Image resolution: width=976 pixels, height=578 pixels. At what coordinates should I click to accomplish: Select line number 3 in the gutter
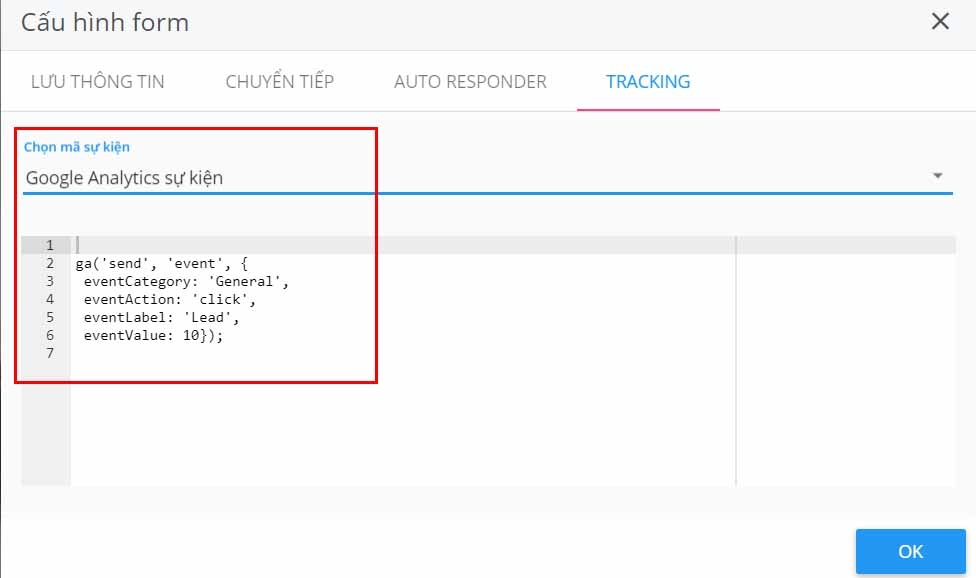coord(49,281)
